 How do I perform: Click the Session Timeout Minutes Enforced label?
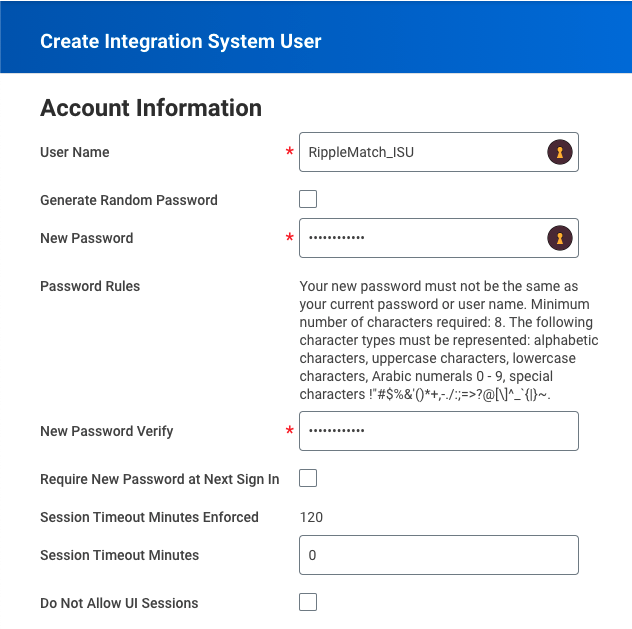[x=149, y=517]
